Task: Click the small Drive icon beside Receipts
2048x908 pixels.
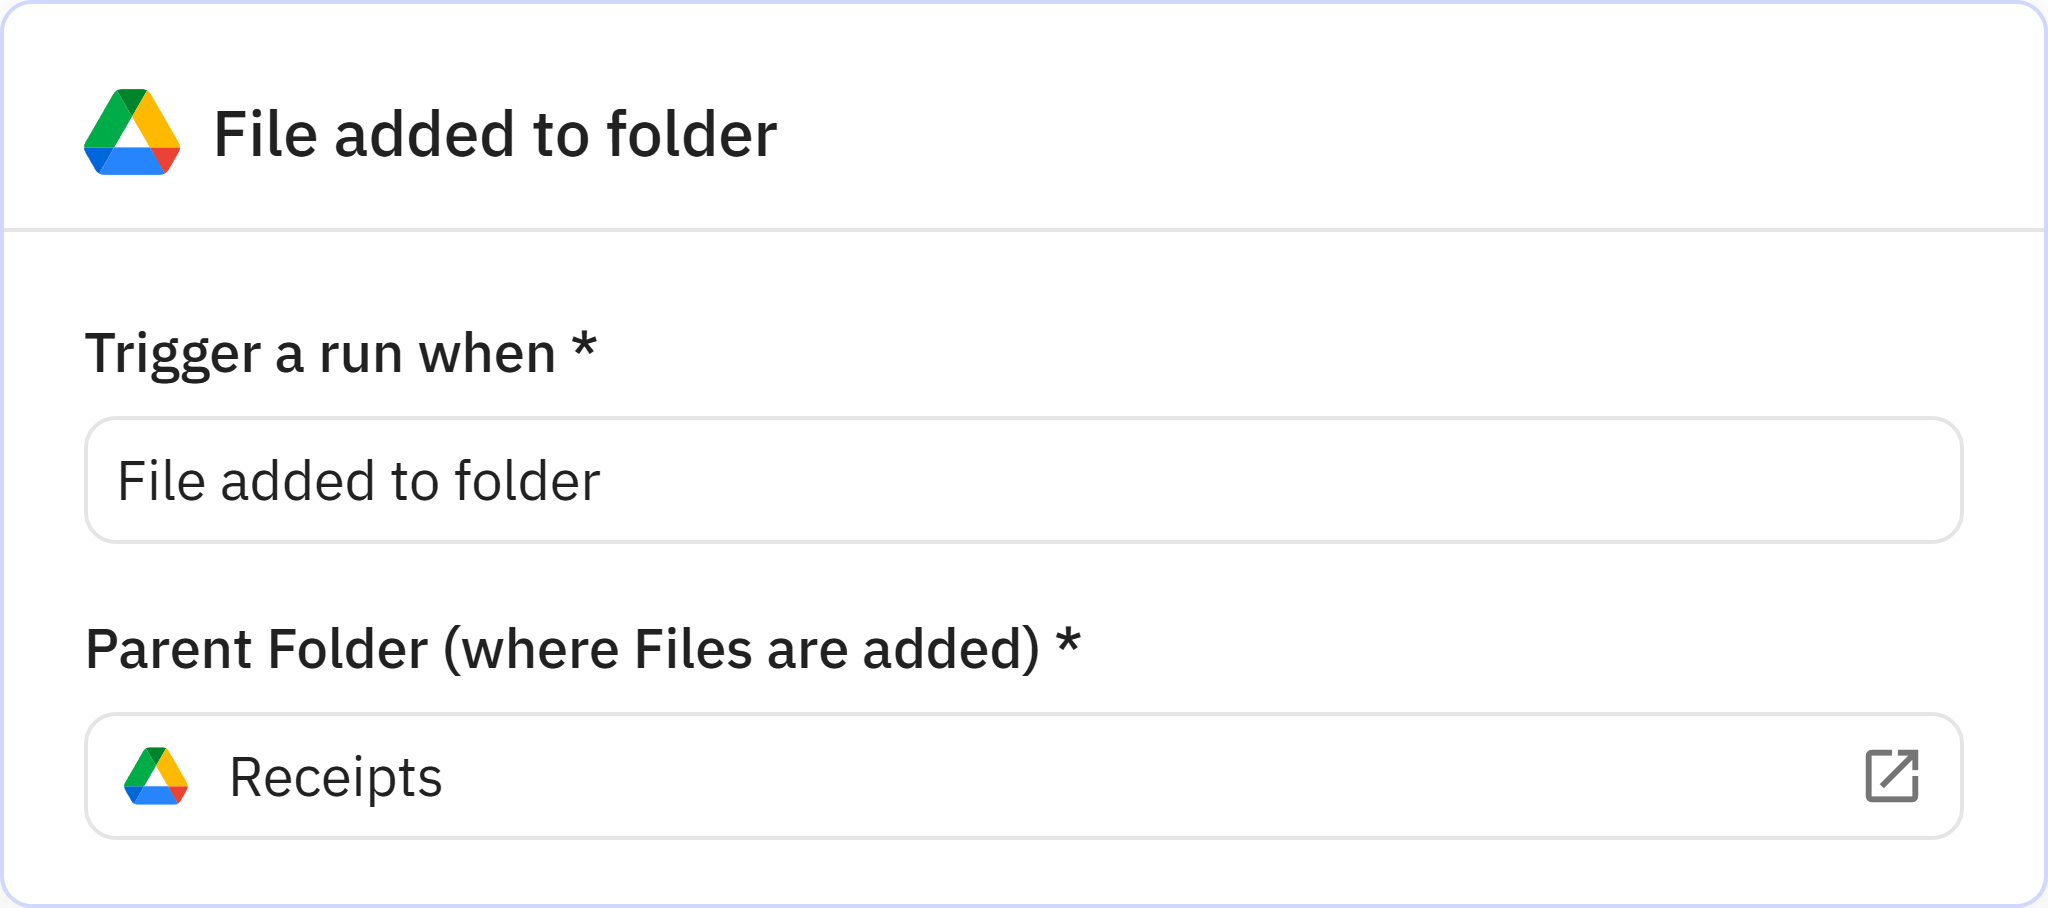Action: click(156, 776)
